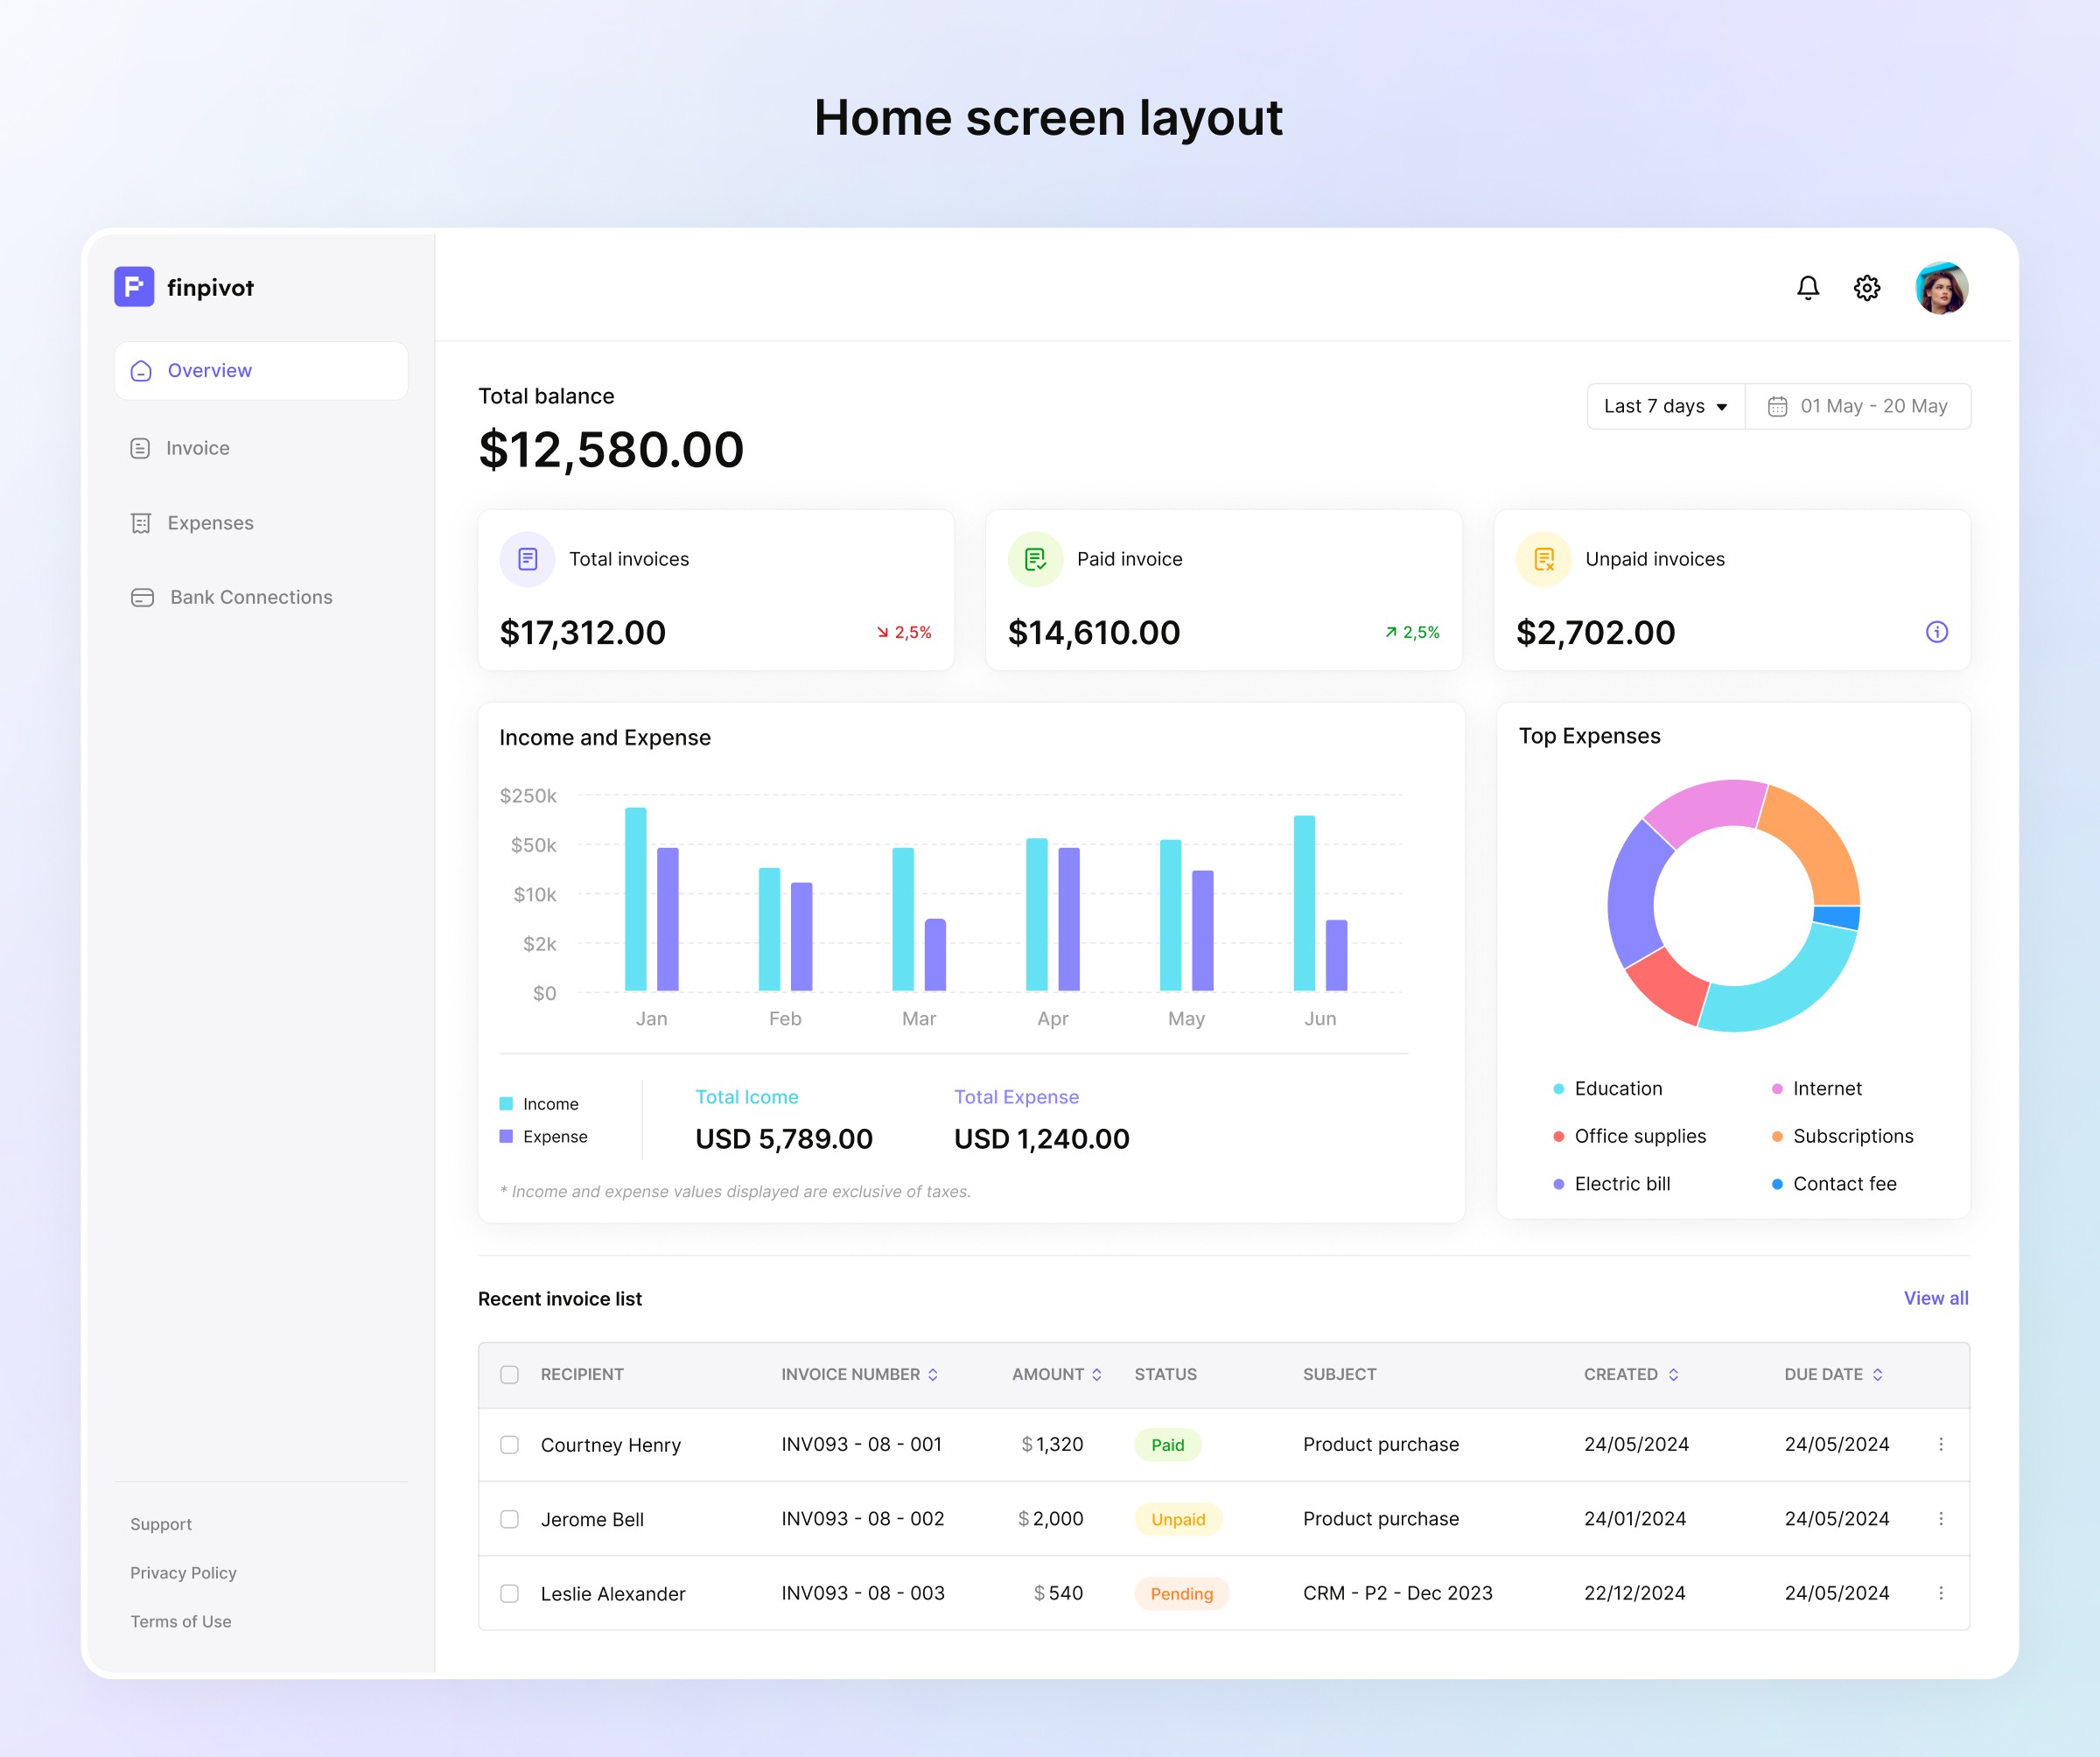Toggle the select-all checkbox in table header

point(509,1374)
